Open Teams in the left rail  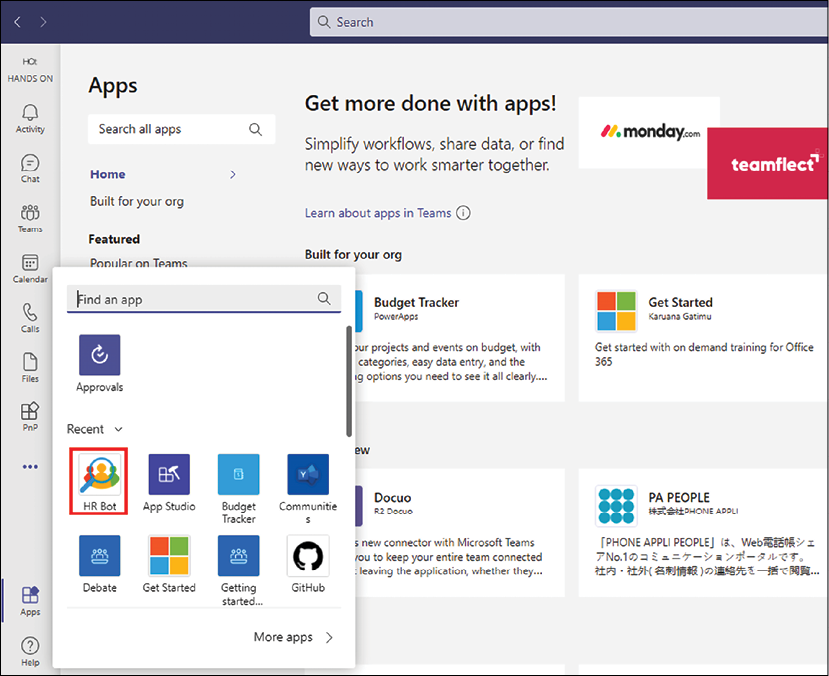pyautogui.click(x=30, y=218)
